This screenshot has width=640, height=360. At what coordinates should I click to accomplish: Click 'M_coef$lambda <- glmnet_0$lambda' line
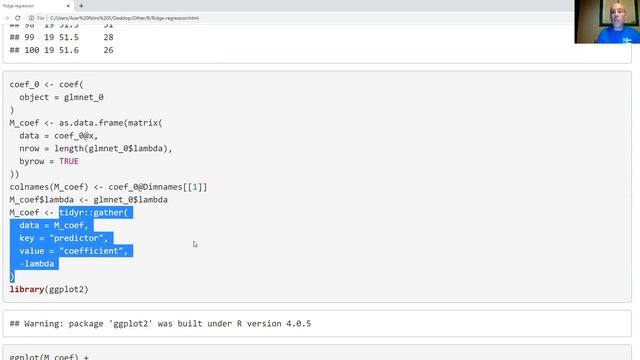(x=89, y=200)
